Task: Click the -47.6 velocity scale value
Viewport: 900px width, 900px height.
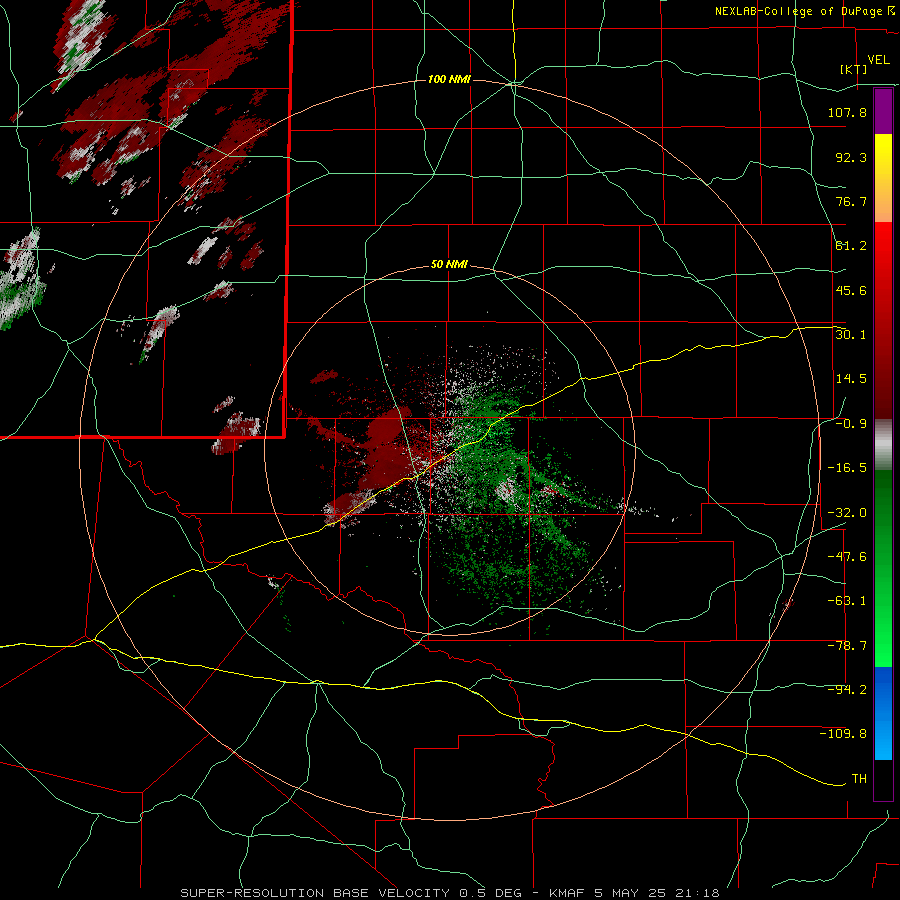Action: [x=847, y=557]
